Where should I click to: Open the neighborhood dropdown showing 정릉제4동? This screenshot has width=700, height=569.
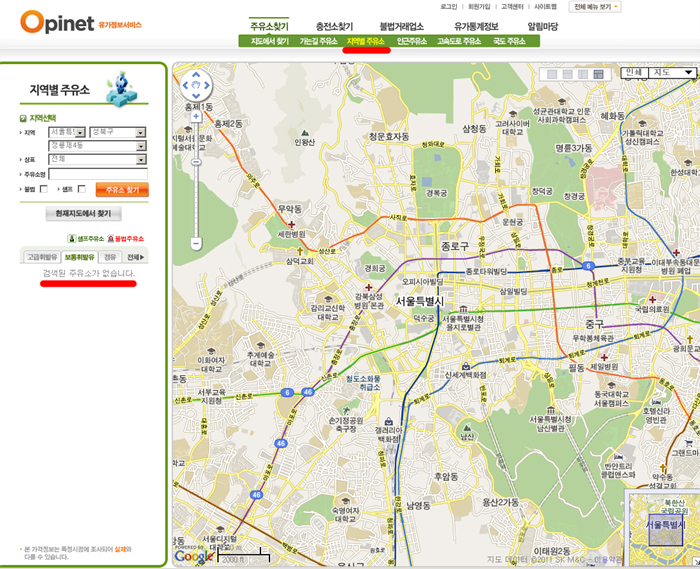click(x=97, y=145)
